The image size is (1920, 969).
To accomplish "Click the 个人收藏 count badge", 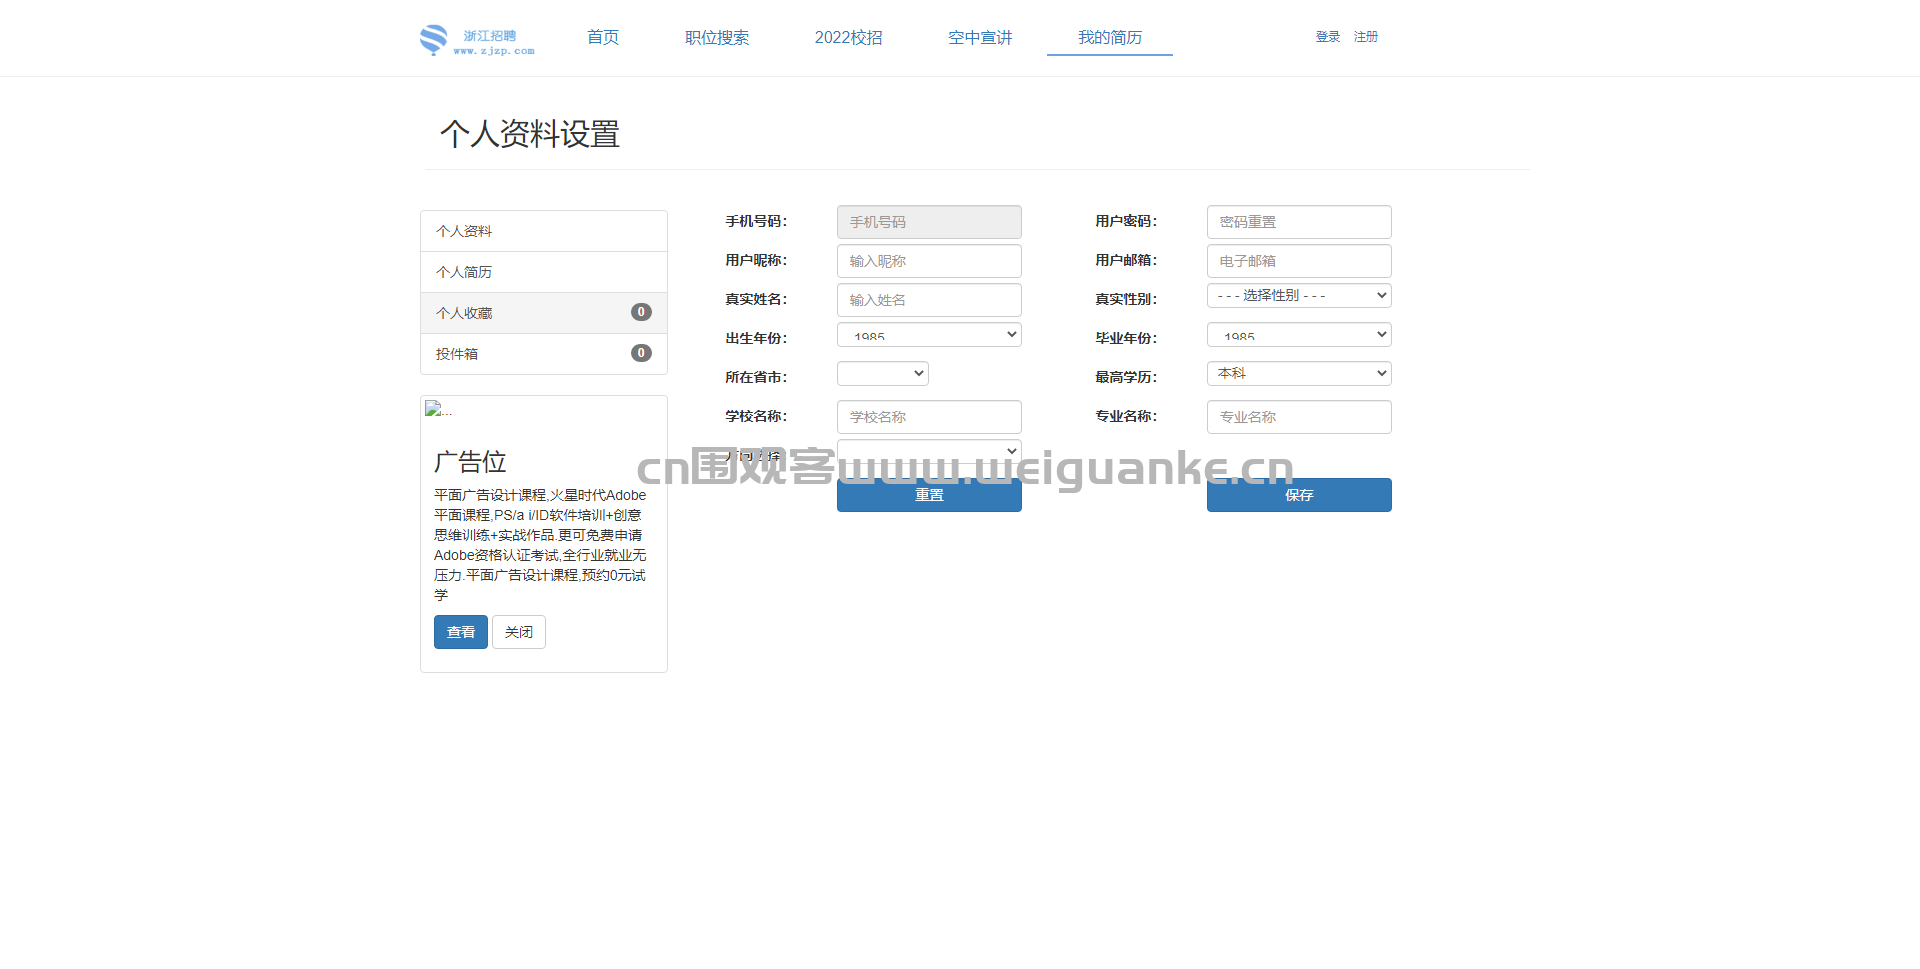I will click(641, 312).
